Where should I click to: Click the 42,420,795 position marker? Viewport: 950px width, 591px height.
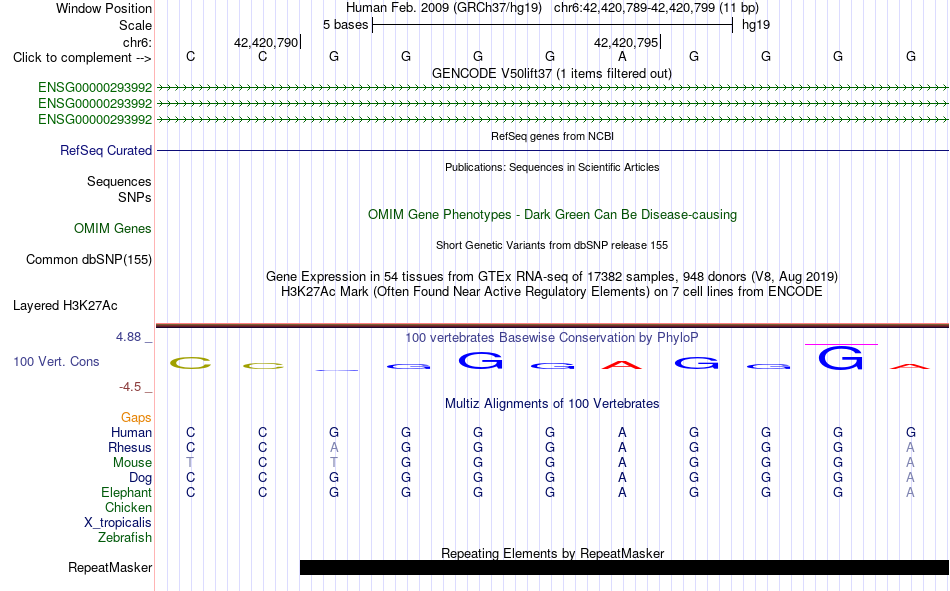coord(626,42)
